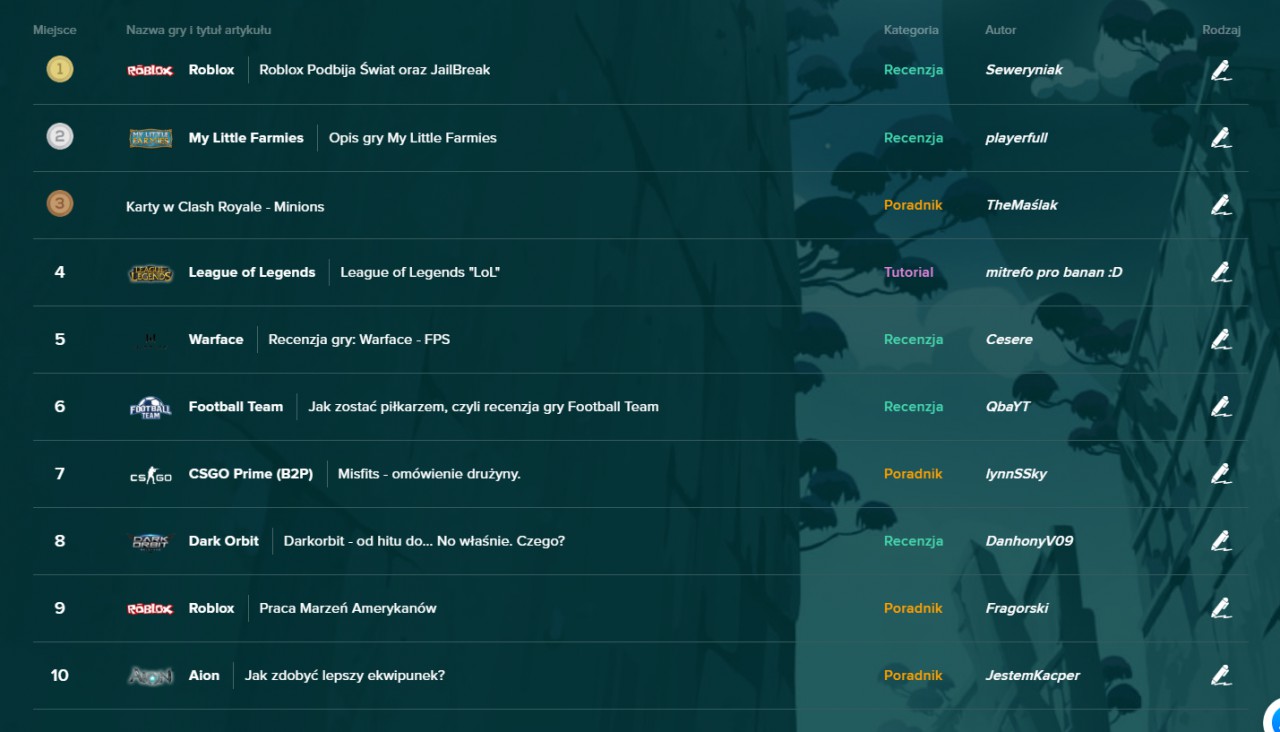Image resolution: width=1280 pixels, height=732 pixels.
Task: Open 'Misfits - omówienie drużyny.' article
Action: (x=429, y=474)
